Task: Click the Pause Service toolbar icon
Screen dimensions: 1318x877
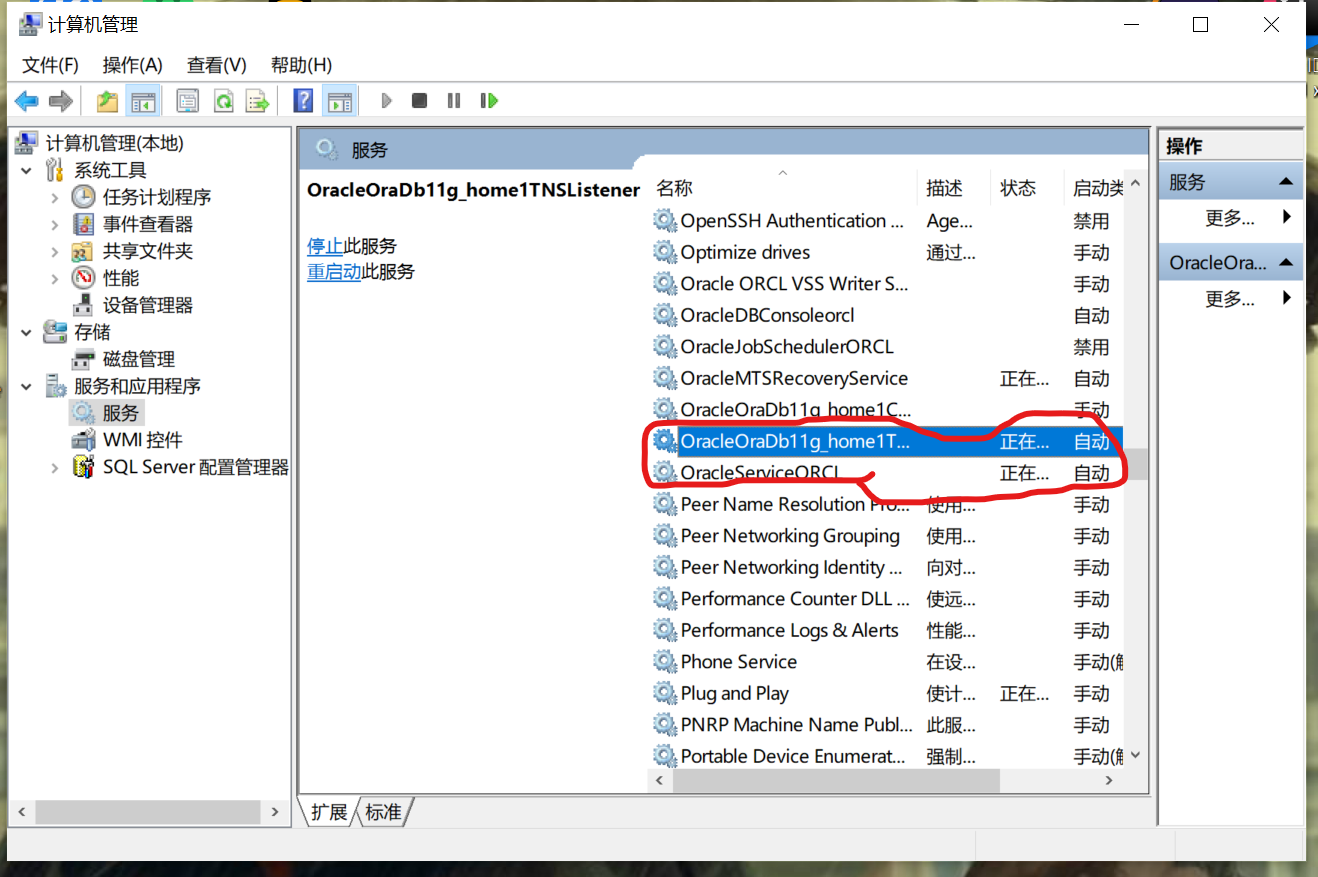Action: tap(454, 101)
